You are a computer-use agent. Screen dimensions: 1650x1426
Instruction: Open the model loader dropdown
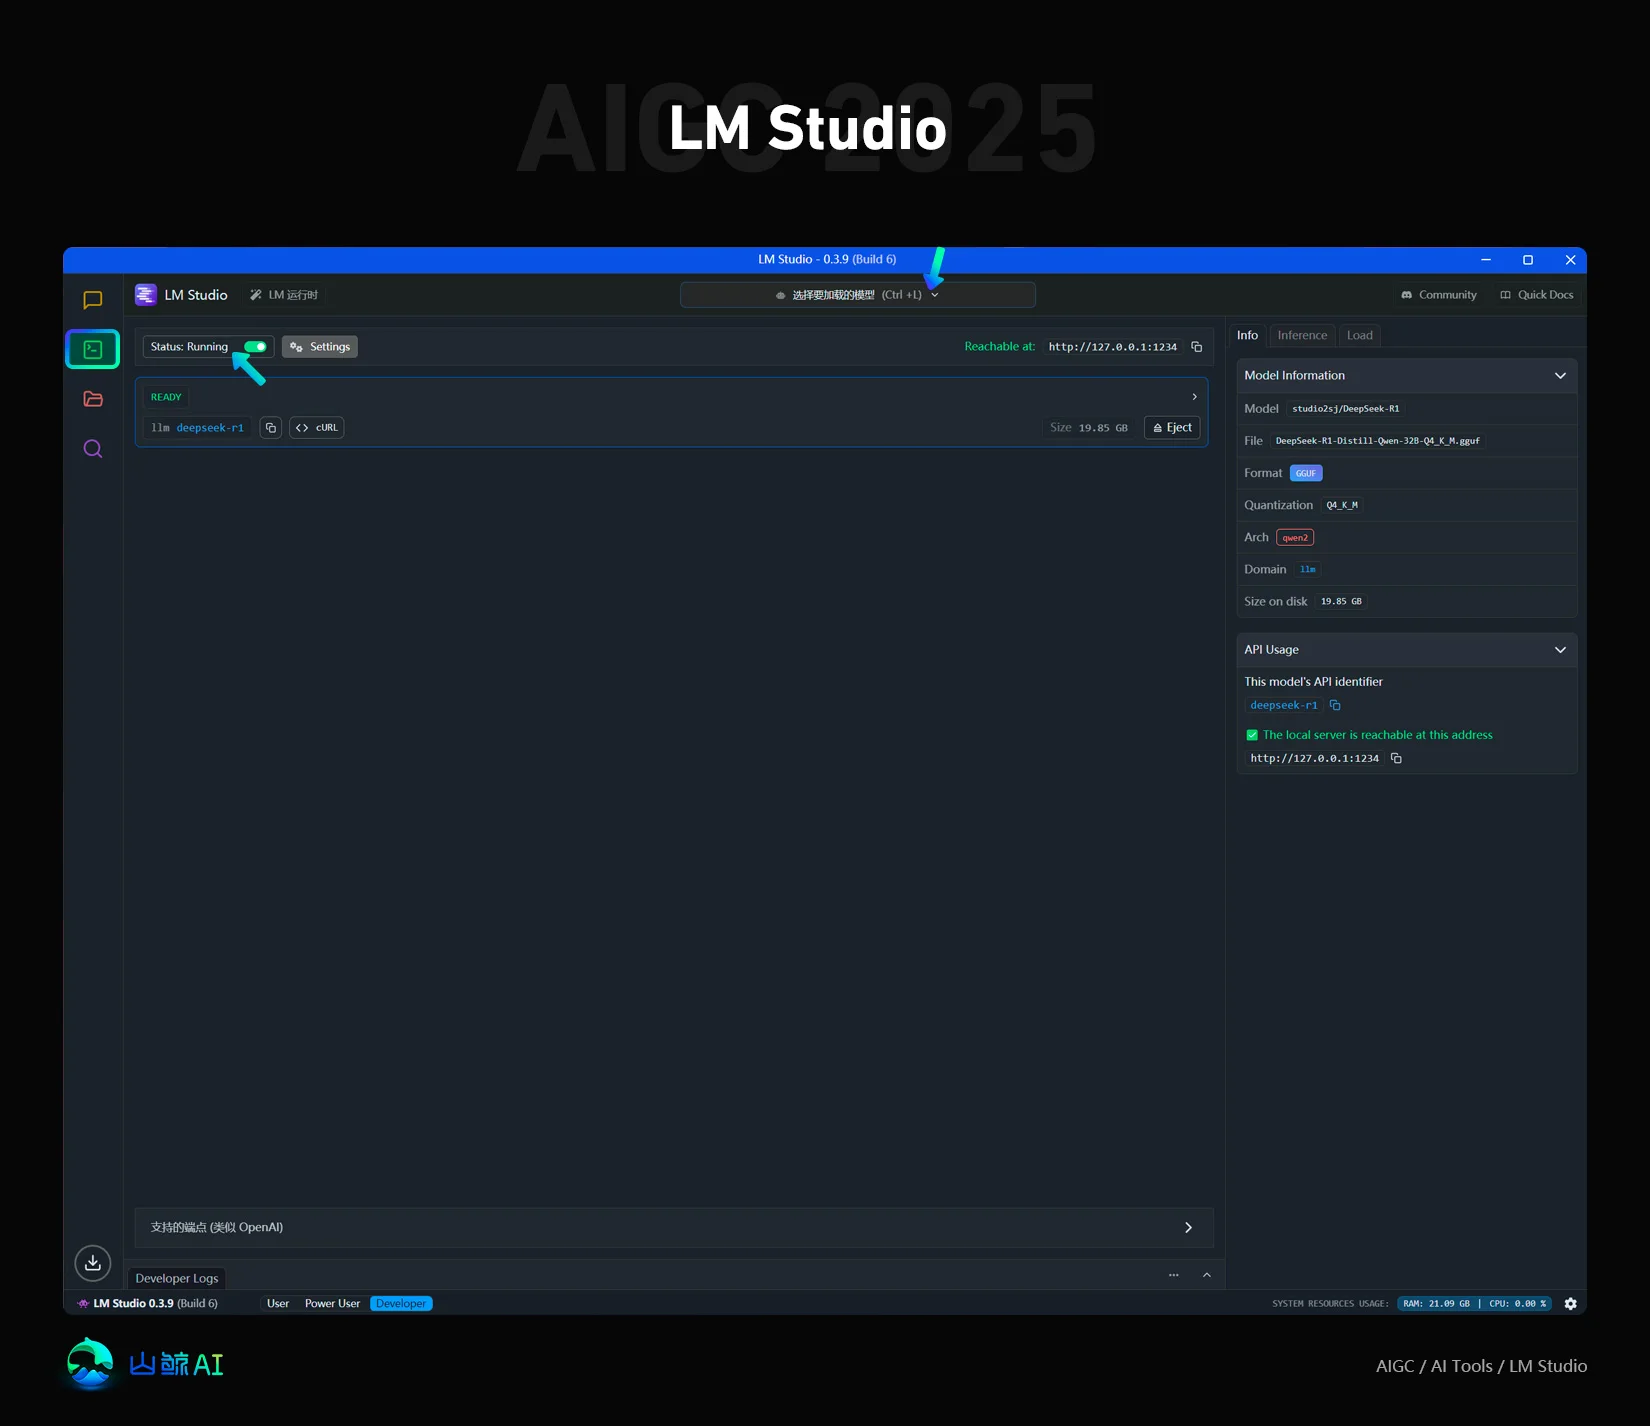(x=858, y=295)
